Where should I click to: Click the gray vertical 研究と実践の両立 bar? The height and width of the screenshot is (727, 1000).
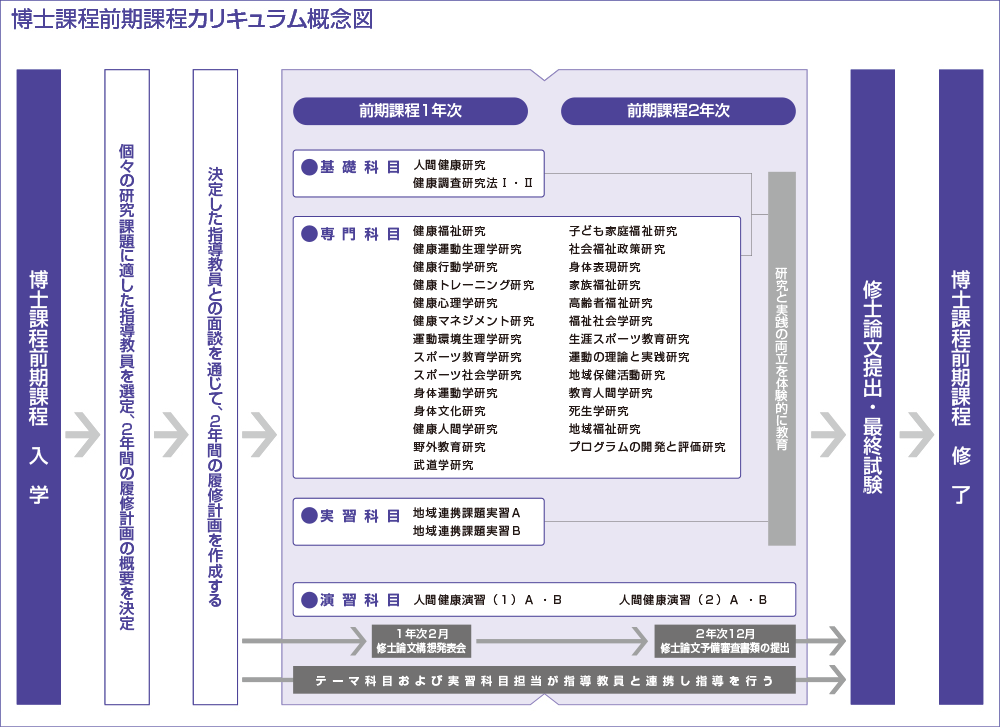pos(781,358)
